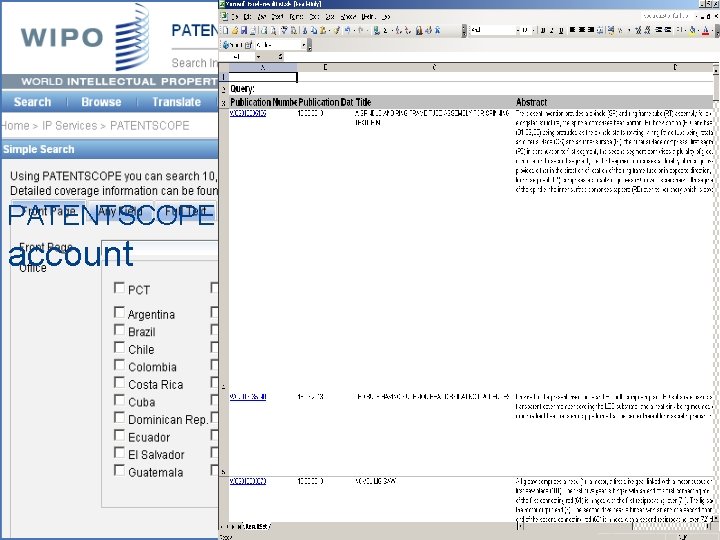
Task: Click the Excel vertical scrollbar
Action: (715, 294)
